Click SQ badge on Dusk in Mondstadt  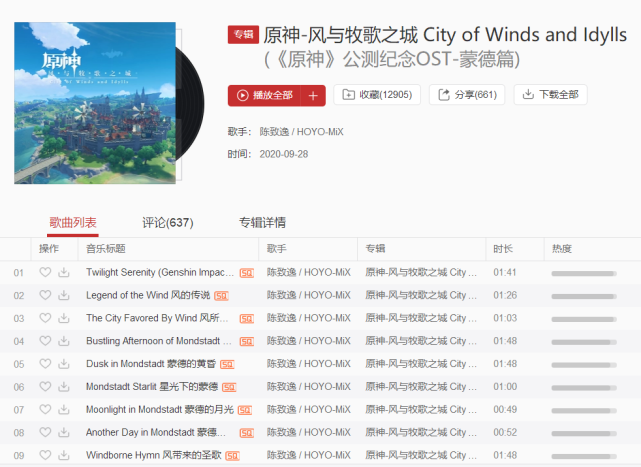227,365
